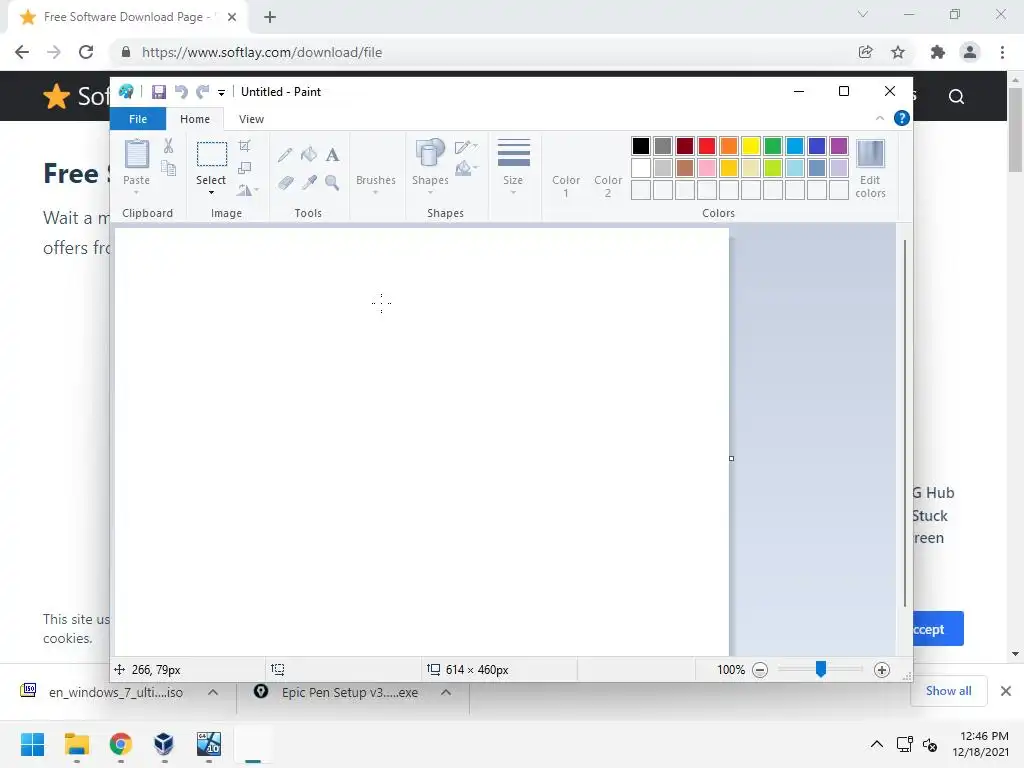Viewport: 1024px width, 768px height.
Task: Pick the red color swatch
Action: tap(707, 146)
